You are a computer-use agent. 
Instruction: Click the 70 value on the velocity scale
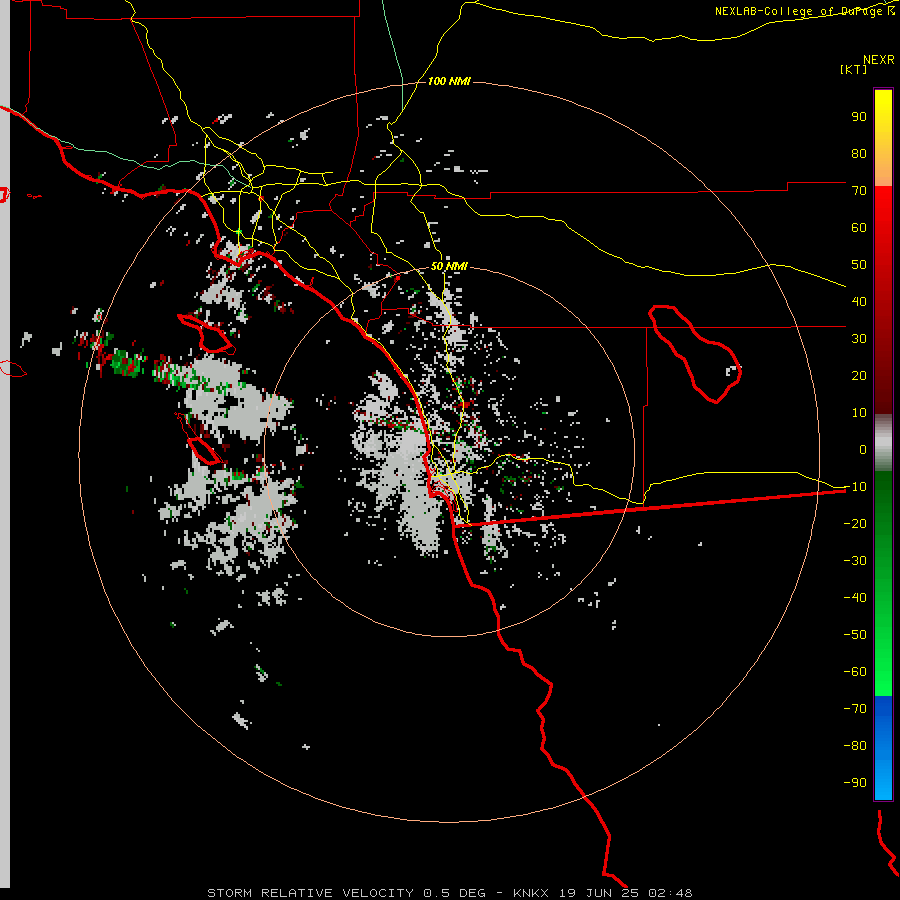pyautogui.click(x=859, y=191)
